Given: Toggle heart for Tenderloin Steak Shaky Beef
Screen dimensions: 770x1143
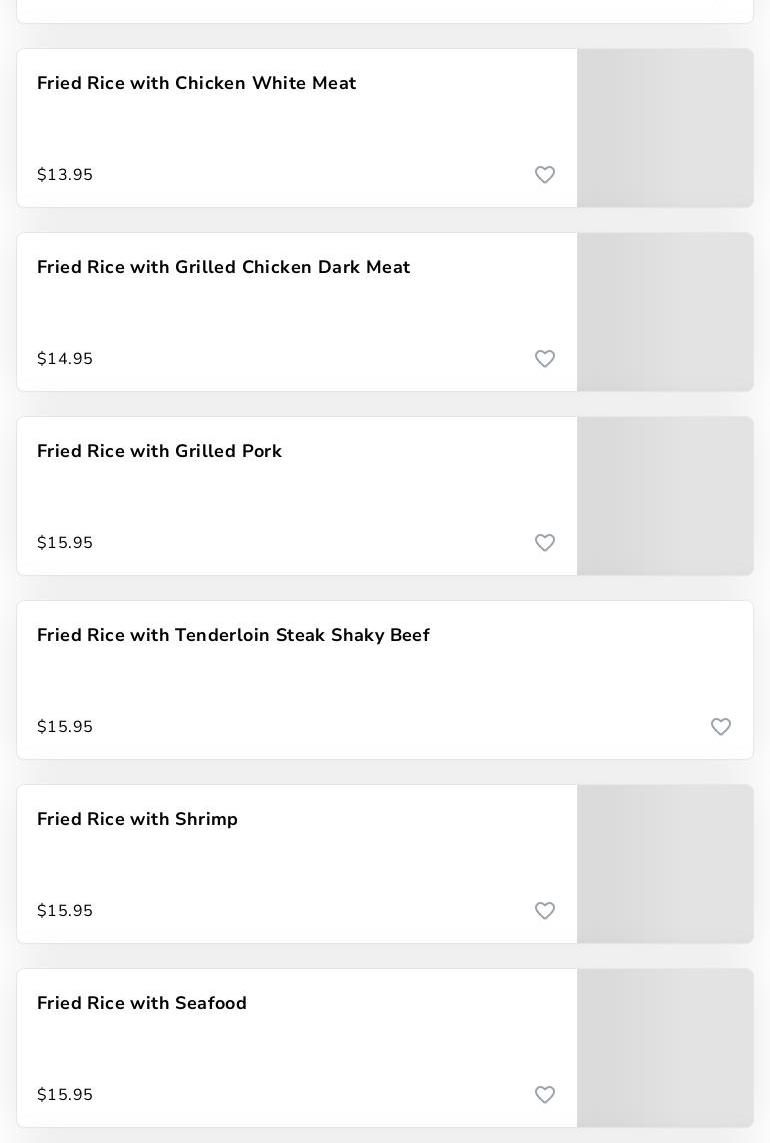Looking at the screenshot, I should (x=721, y=727).
